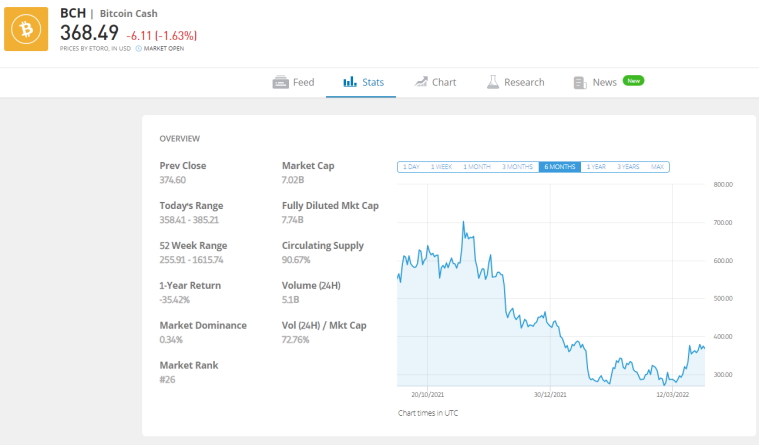Screen dimensions: 759x445
Task: Click the current price 368.49
Action: pyautogui.click(x=89, y=33)
